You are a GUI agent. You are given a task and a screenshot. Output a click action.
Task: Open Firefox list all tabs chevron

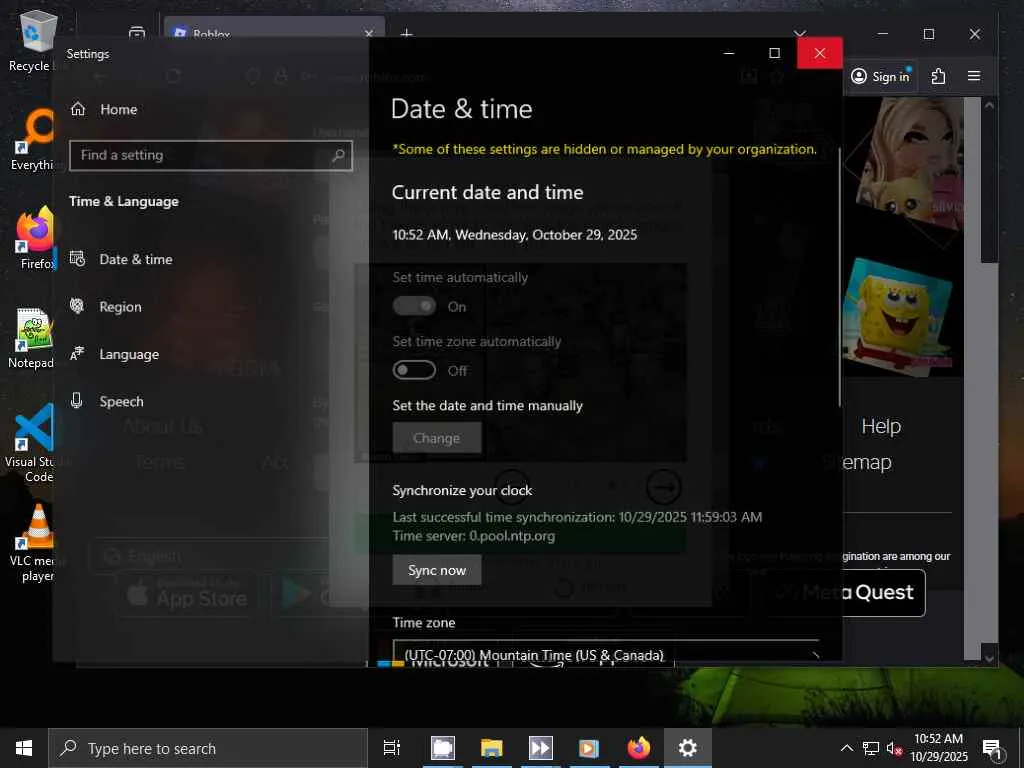(799, 33)
